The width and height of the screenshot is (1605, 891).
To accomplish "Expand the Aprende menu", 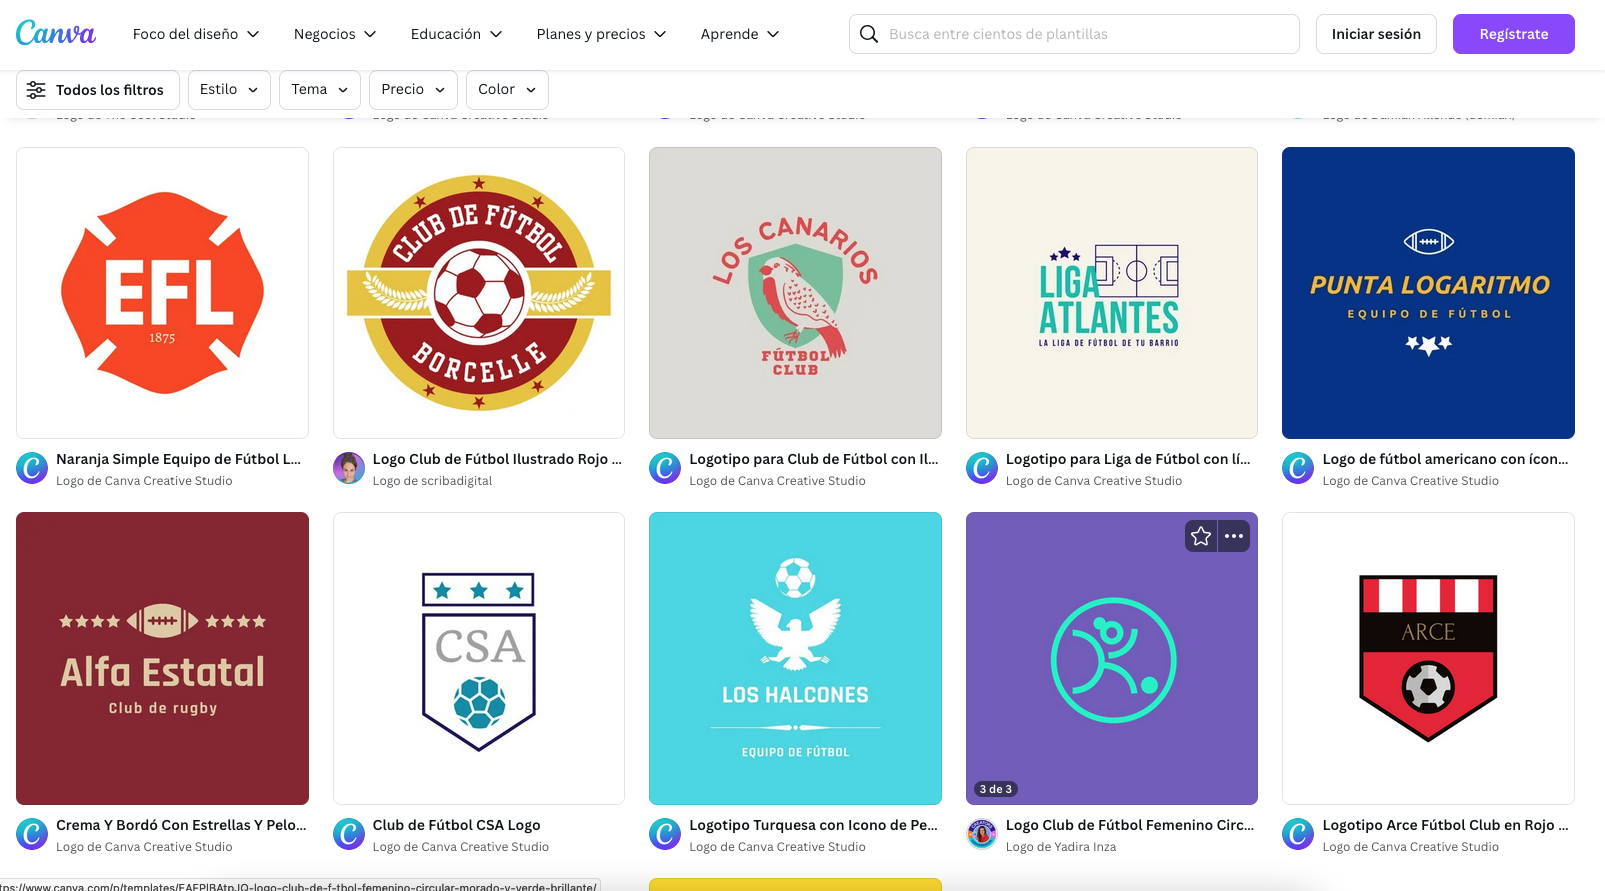I will pos(740,34).
